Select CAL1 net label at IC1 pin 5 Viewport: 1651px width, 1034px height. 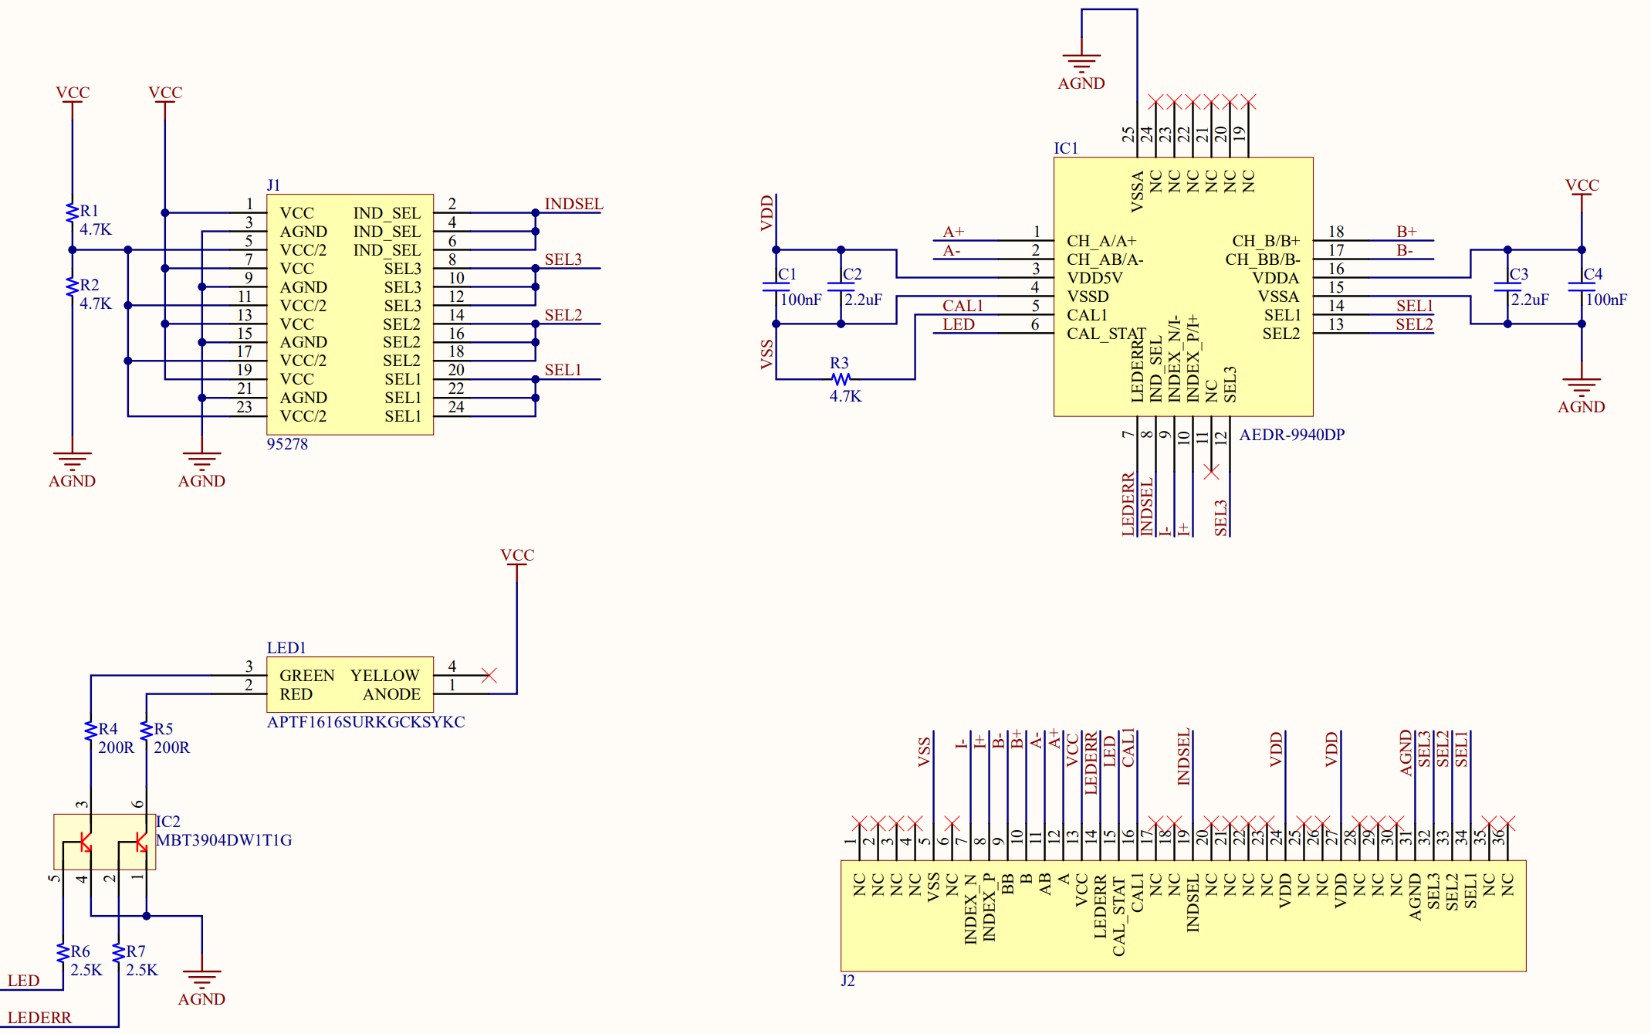click(963, 306)
